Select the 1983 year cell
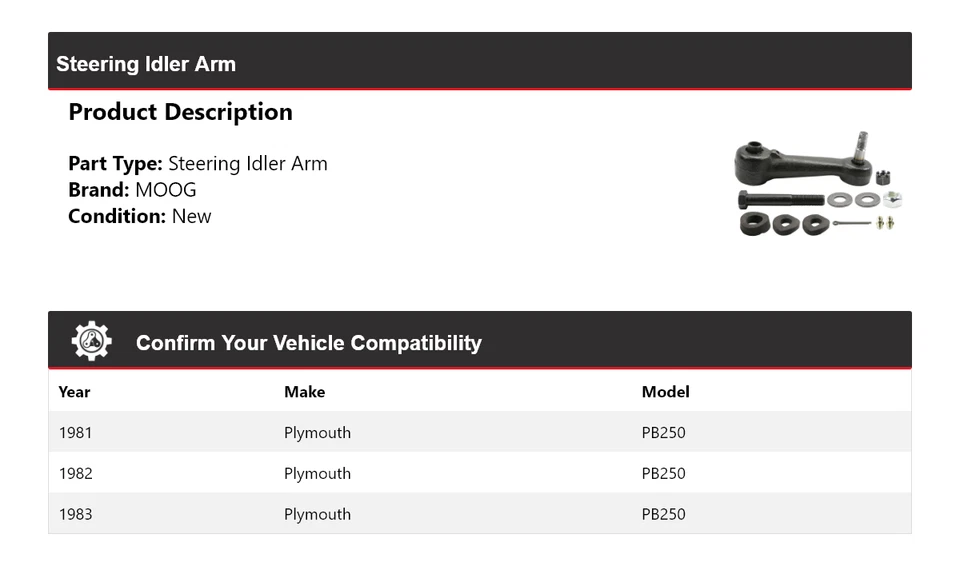Screen dimensions: 960x566 75,514
